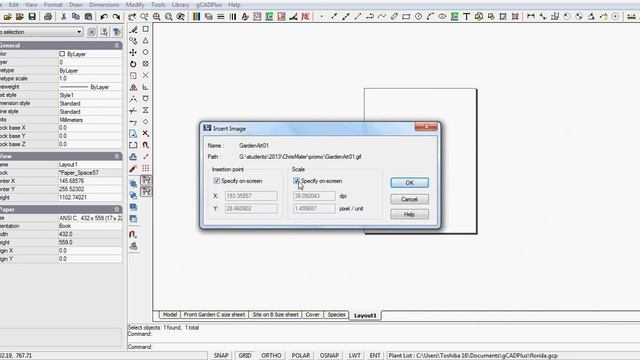
Task: Open the gCADPlus menu
Action: pyautogui.click(x=209, y=5)
